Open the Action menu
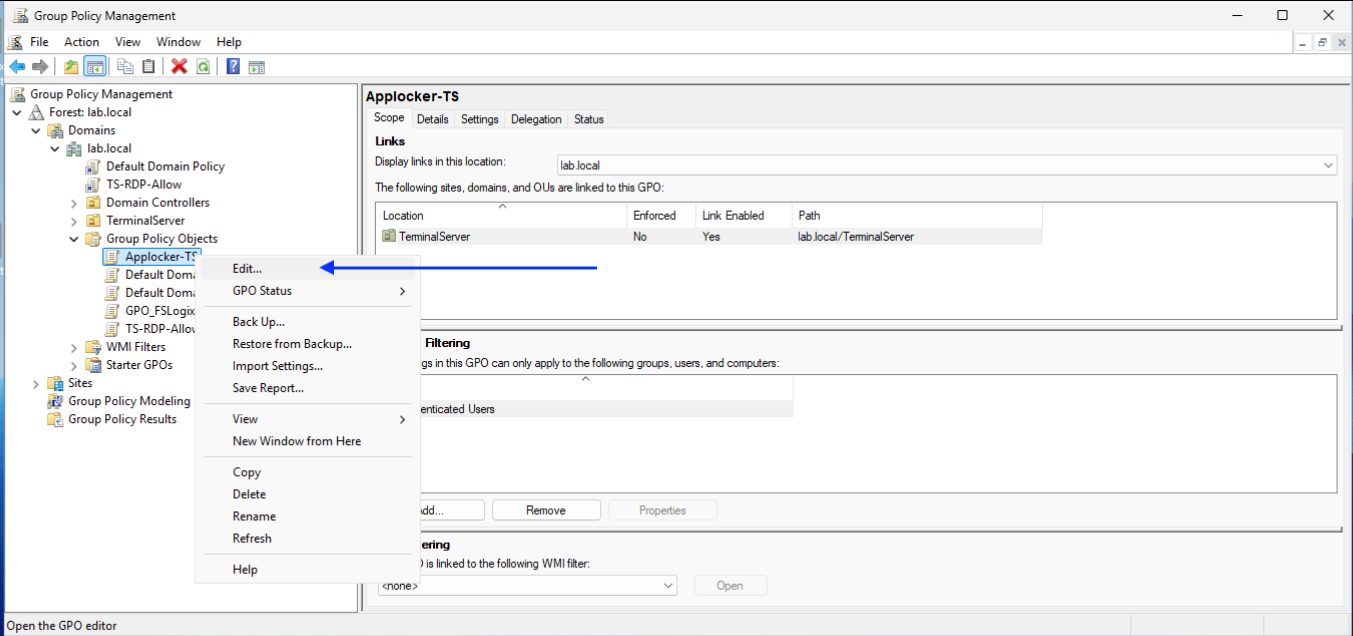The height and width of the screenshot is (636, 1353). (x=82, y=42)
